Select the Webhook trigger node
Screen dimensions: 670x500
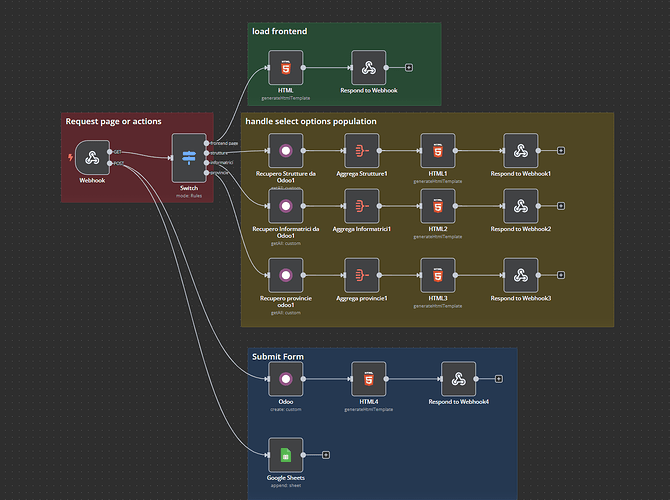coord(92,158)
